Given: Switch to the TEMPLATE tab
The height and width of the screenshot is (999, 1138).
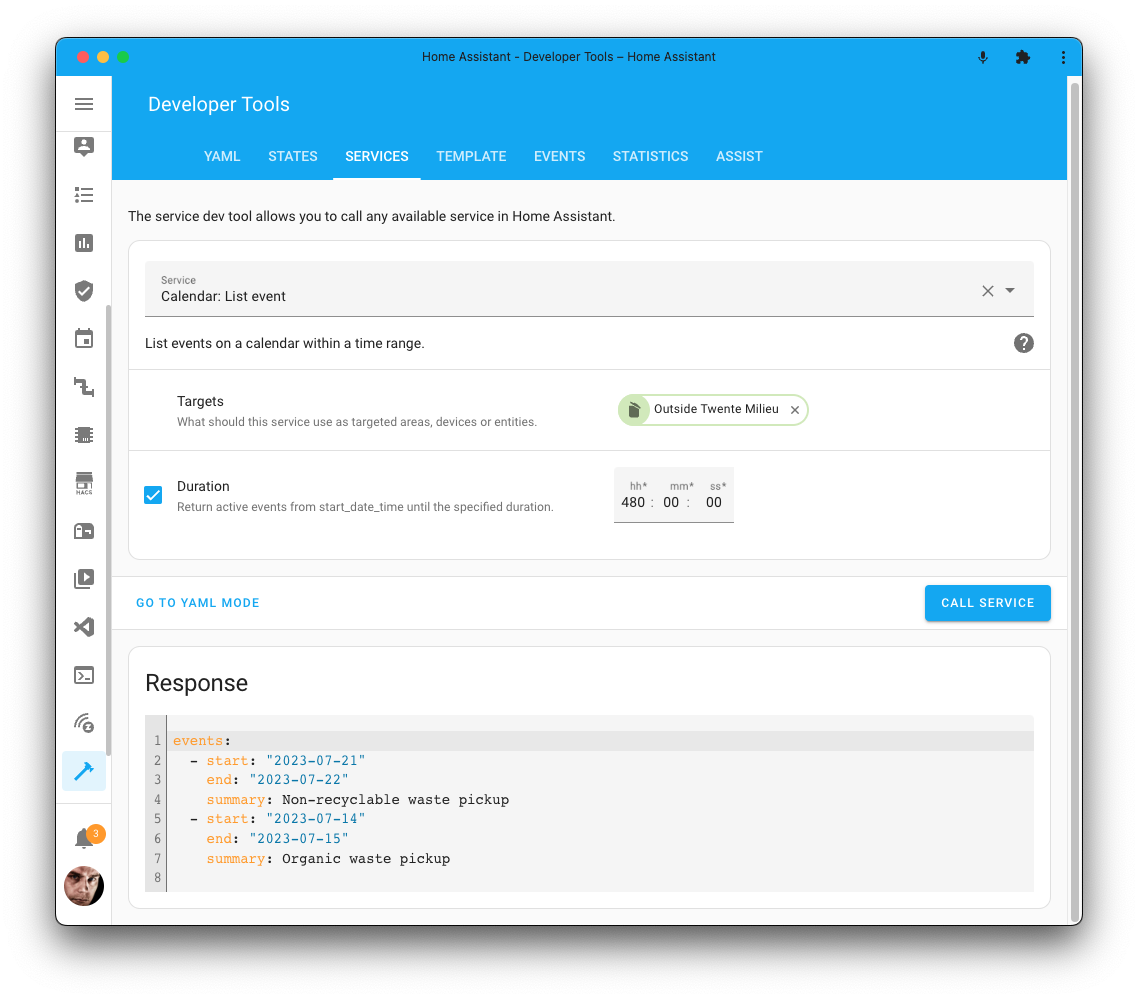Looking at the screenshot, I should point(471,156).
